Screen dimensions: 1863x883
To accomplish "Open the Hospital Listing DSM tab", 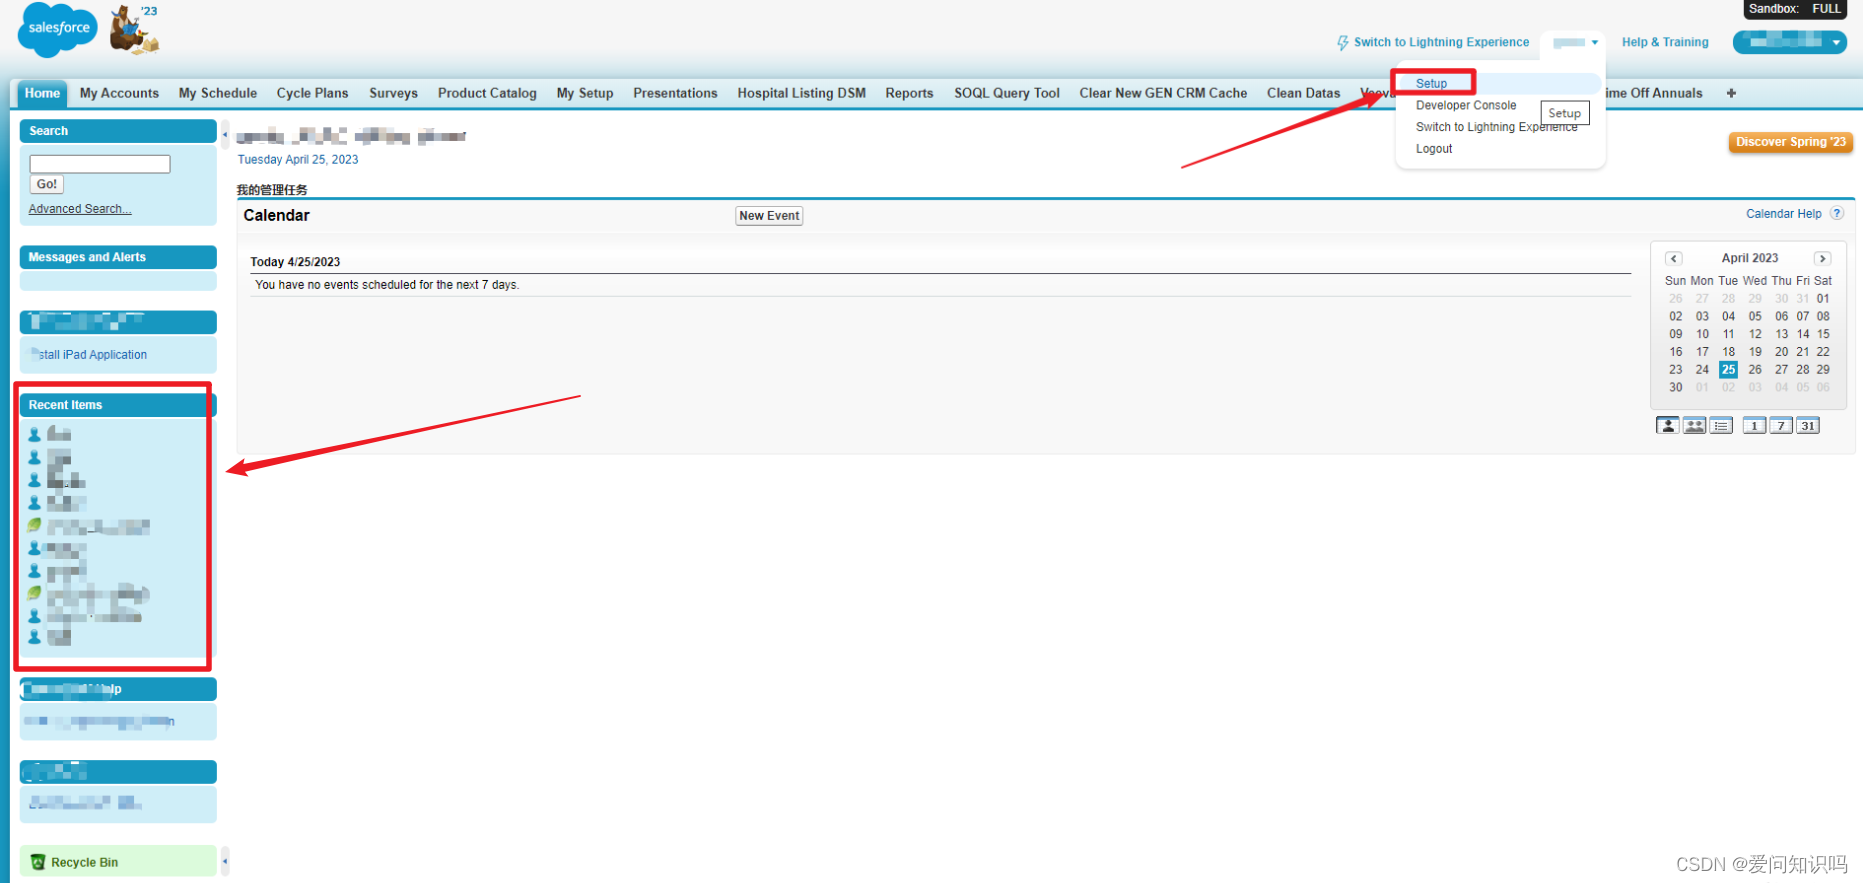I will point(801,93).
